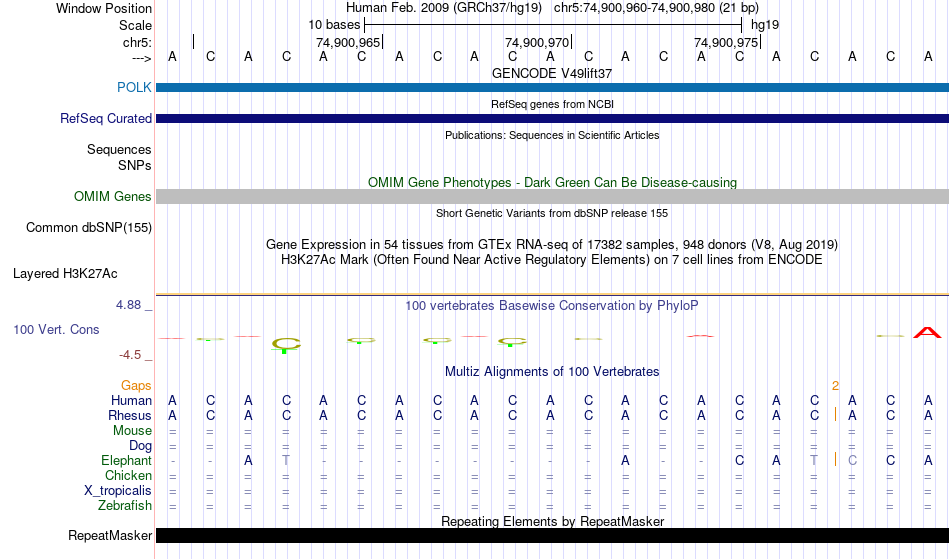Click the strand direction arrow label
This screenshot has height=559, width=950.
tap(141, 59)
